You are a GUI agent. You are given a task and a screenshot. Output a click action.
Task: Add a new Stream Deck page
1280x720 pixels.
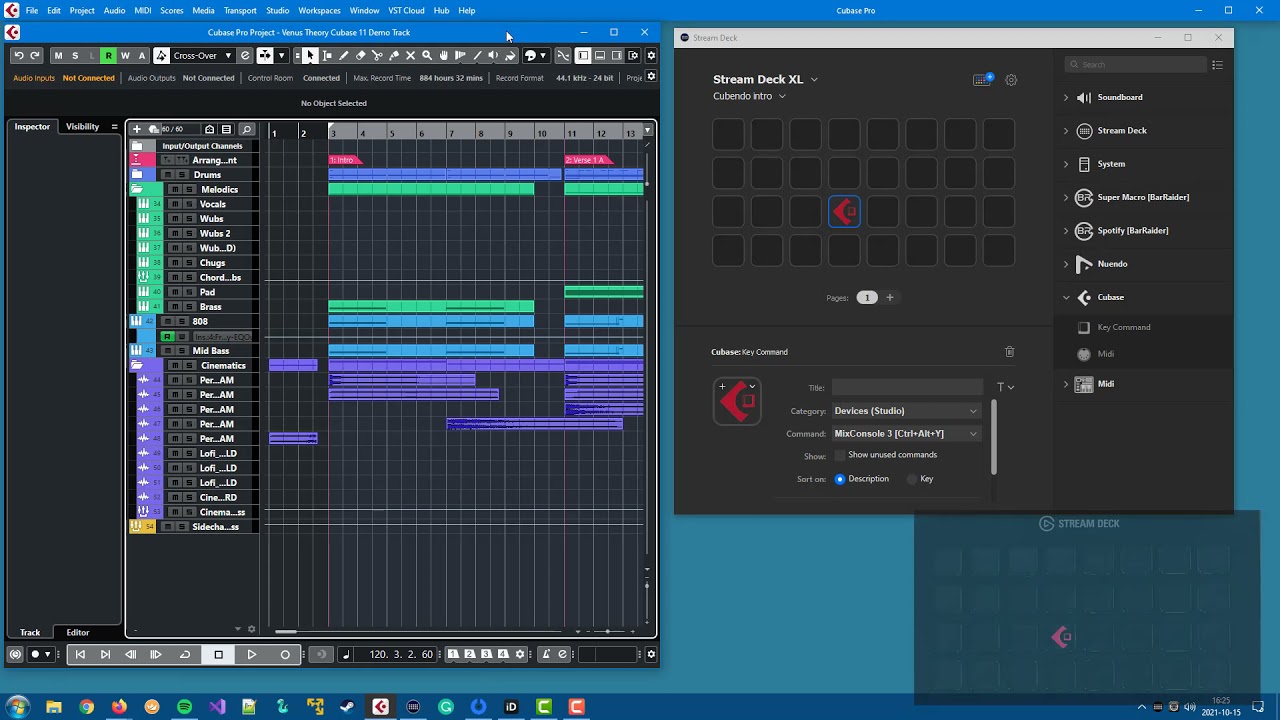point(890,297)
